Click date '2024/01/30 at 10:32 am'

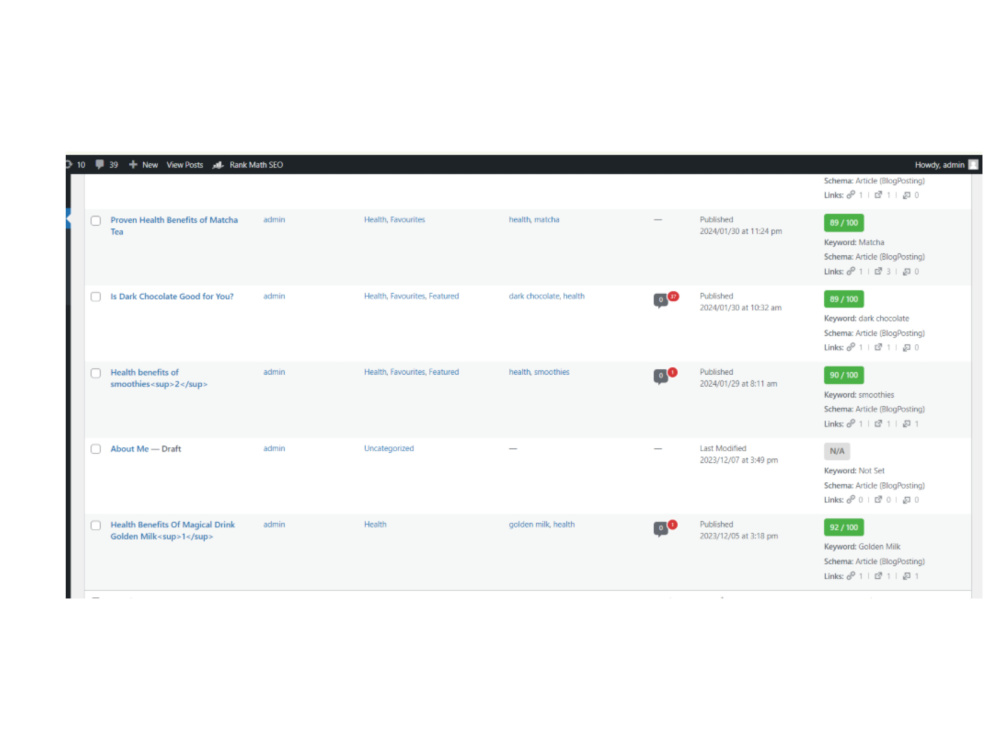coord(740,307)
